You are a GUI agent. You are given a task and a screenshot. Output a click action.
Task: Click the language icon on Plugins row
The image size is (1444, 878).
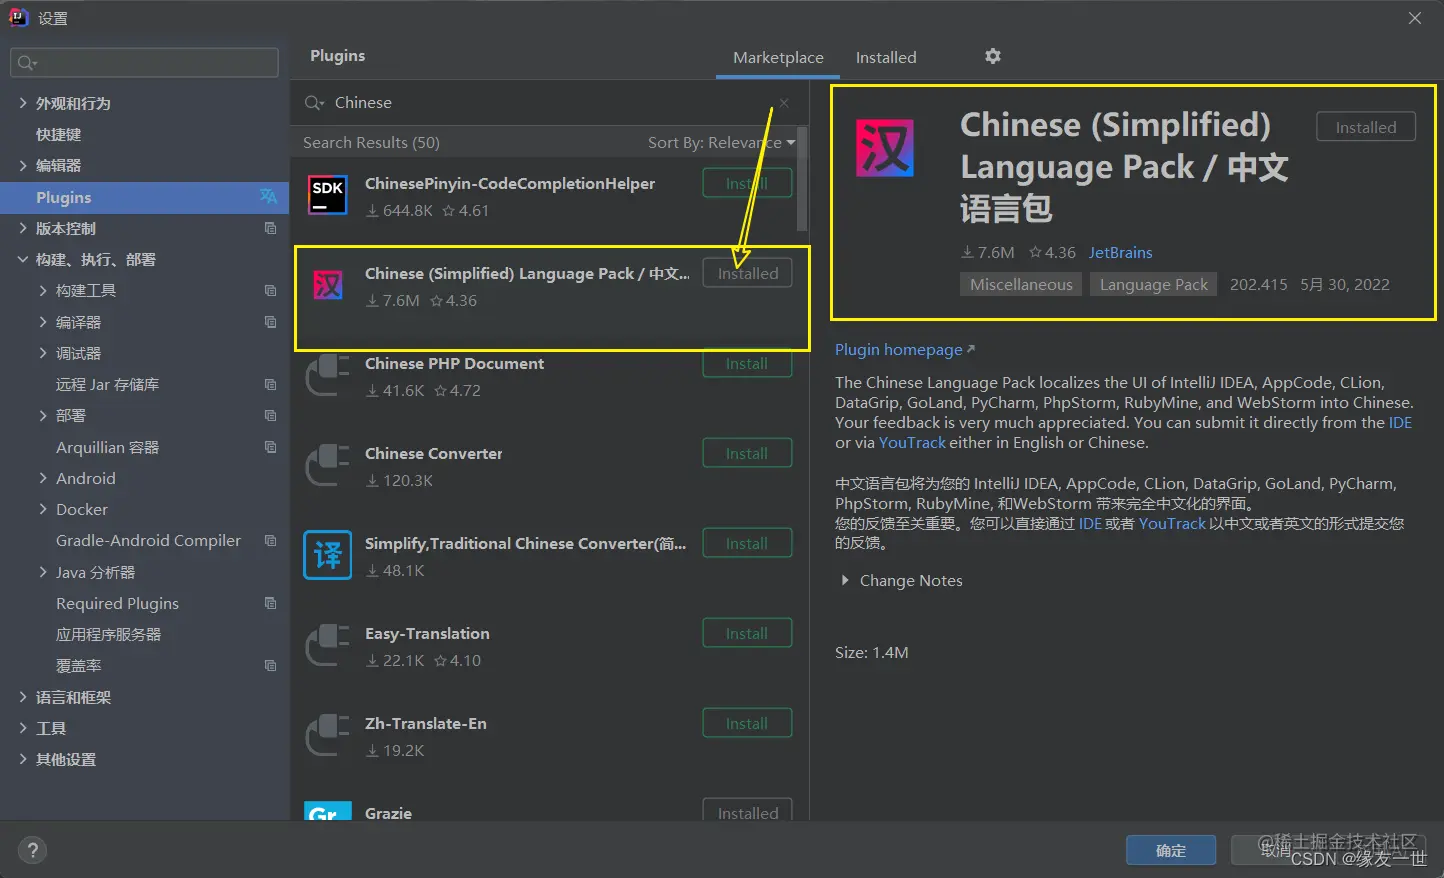click(268, 196)
